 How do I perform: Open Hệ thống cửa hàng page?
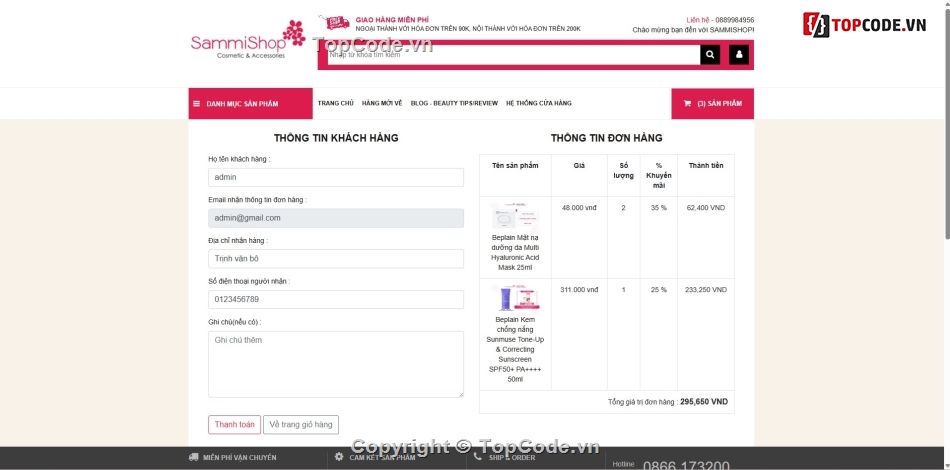click(539, 104)
